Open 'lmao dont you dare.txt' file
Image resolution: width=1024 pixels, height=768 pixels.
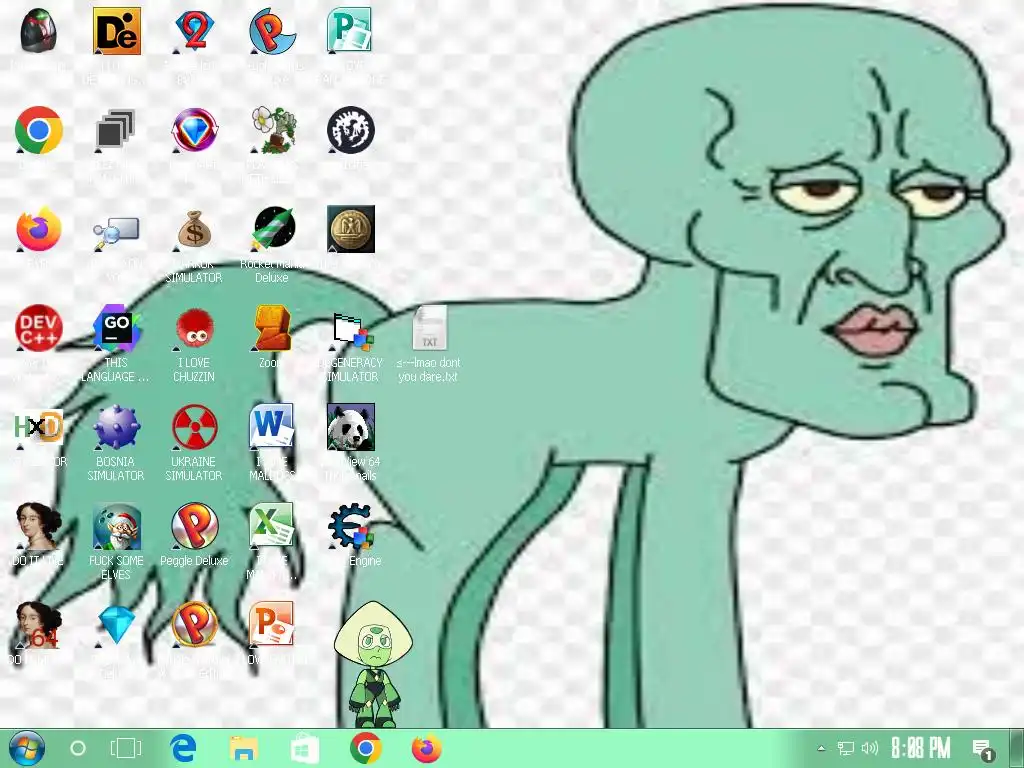click(x=429, y=328)
